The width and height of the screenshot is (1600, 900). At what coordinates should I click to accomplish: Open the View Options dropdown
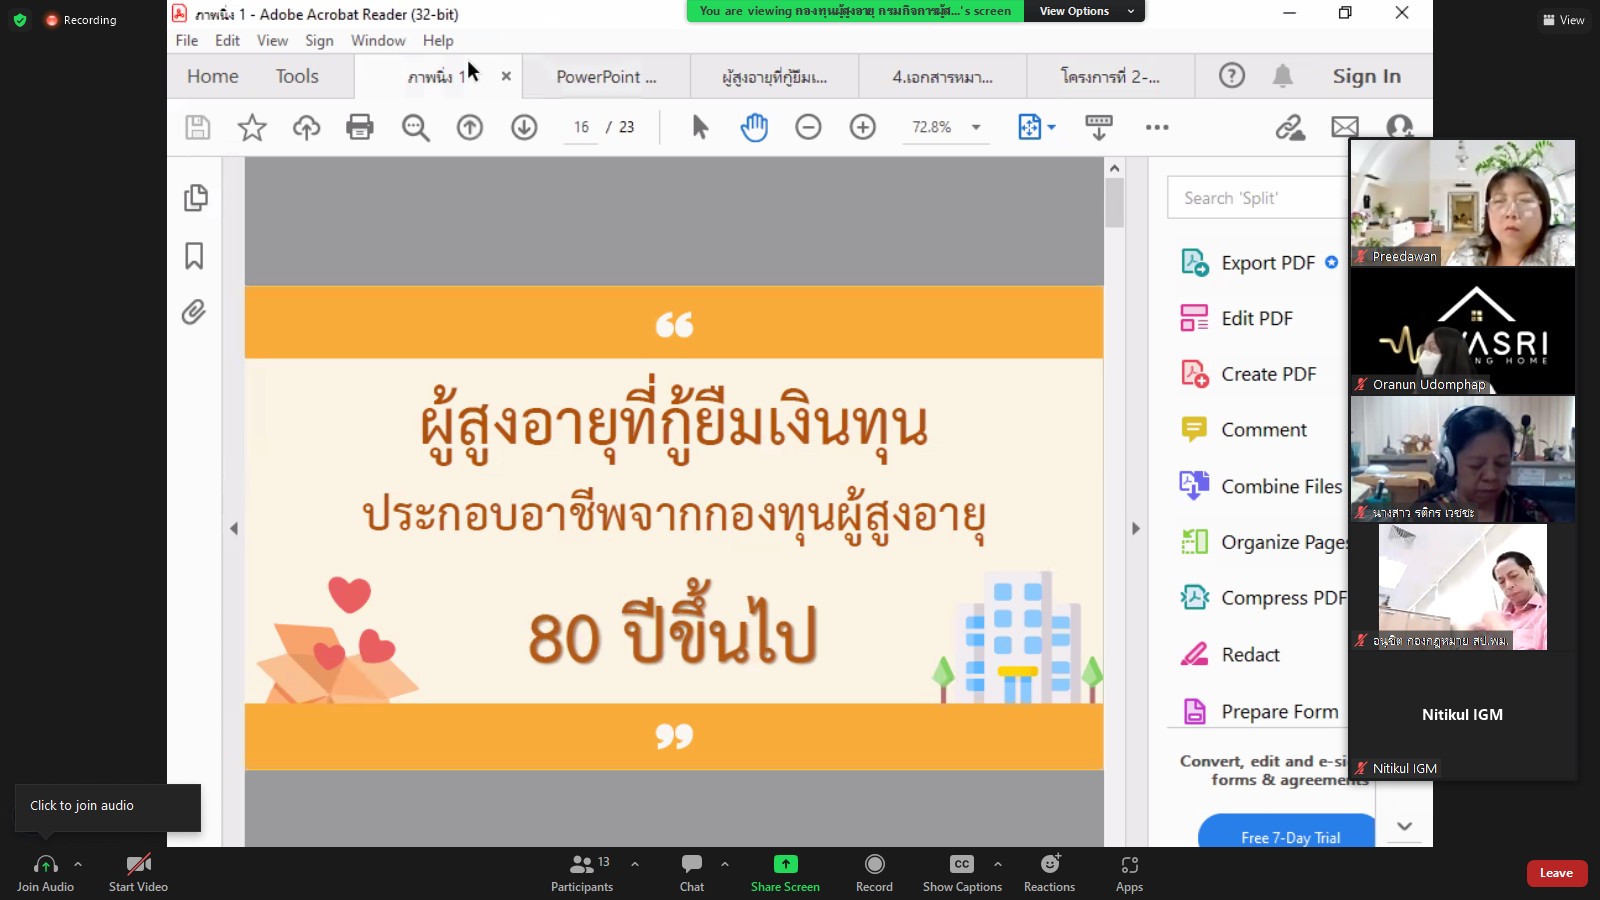pyautogui.click(x=1085, y=11)
